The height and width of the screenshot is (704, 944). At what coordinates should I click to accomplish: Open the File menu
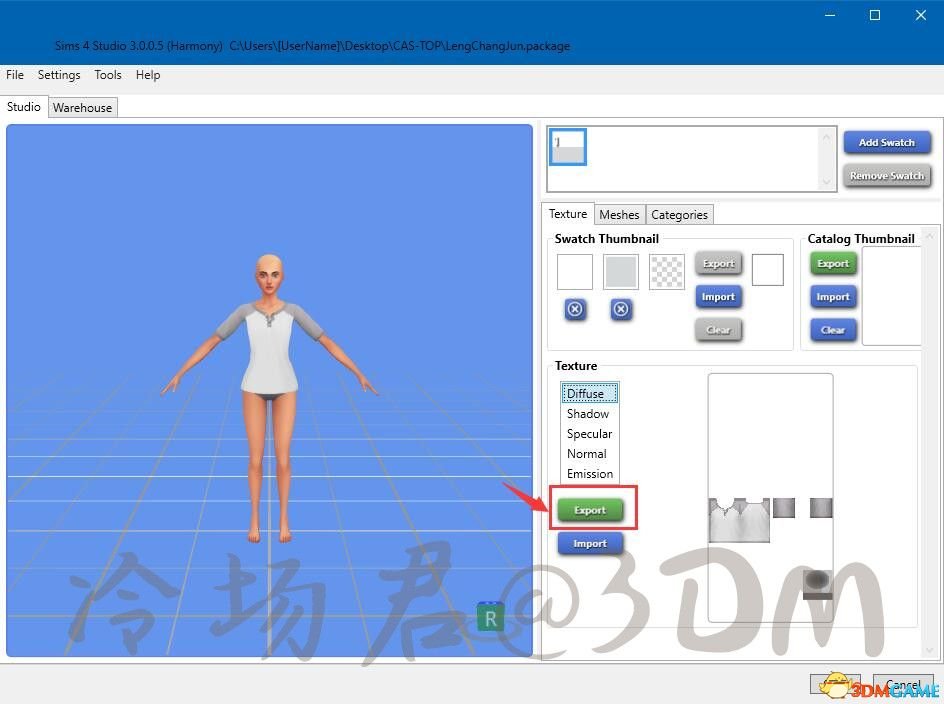15,75
